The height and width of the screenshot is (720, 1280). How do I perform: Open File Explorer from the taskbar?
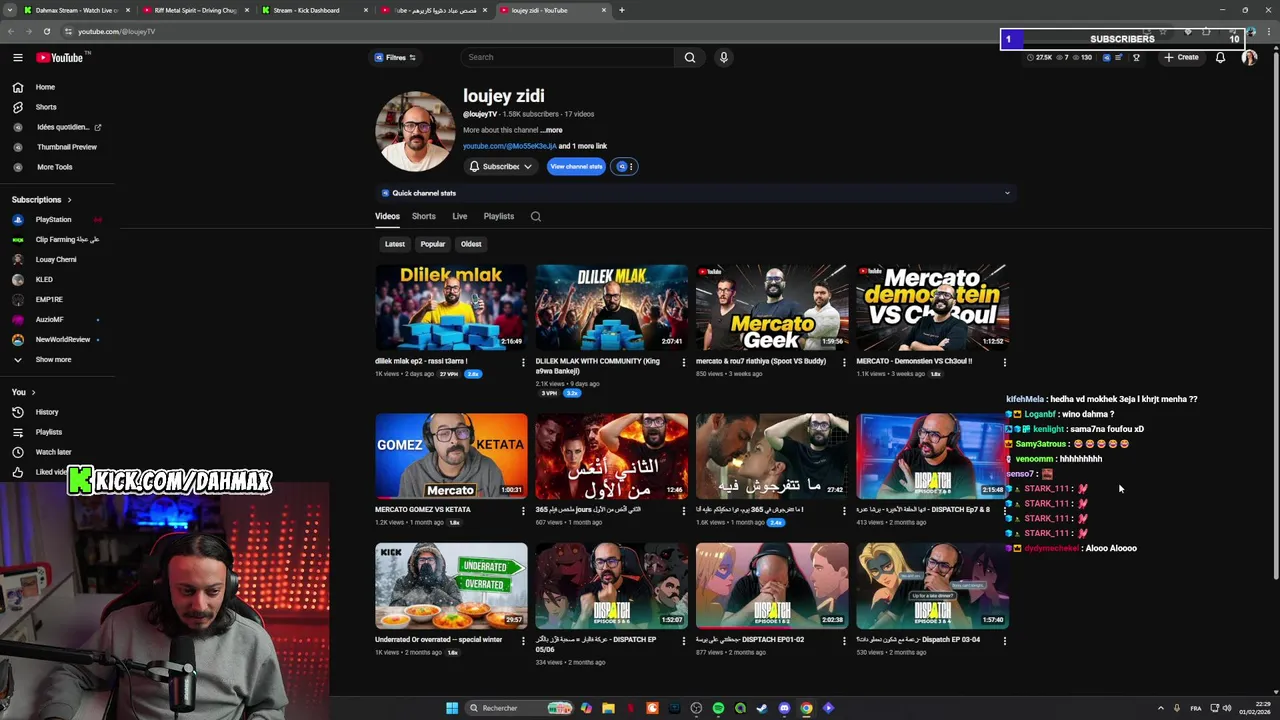[x=608, y=708]
